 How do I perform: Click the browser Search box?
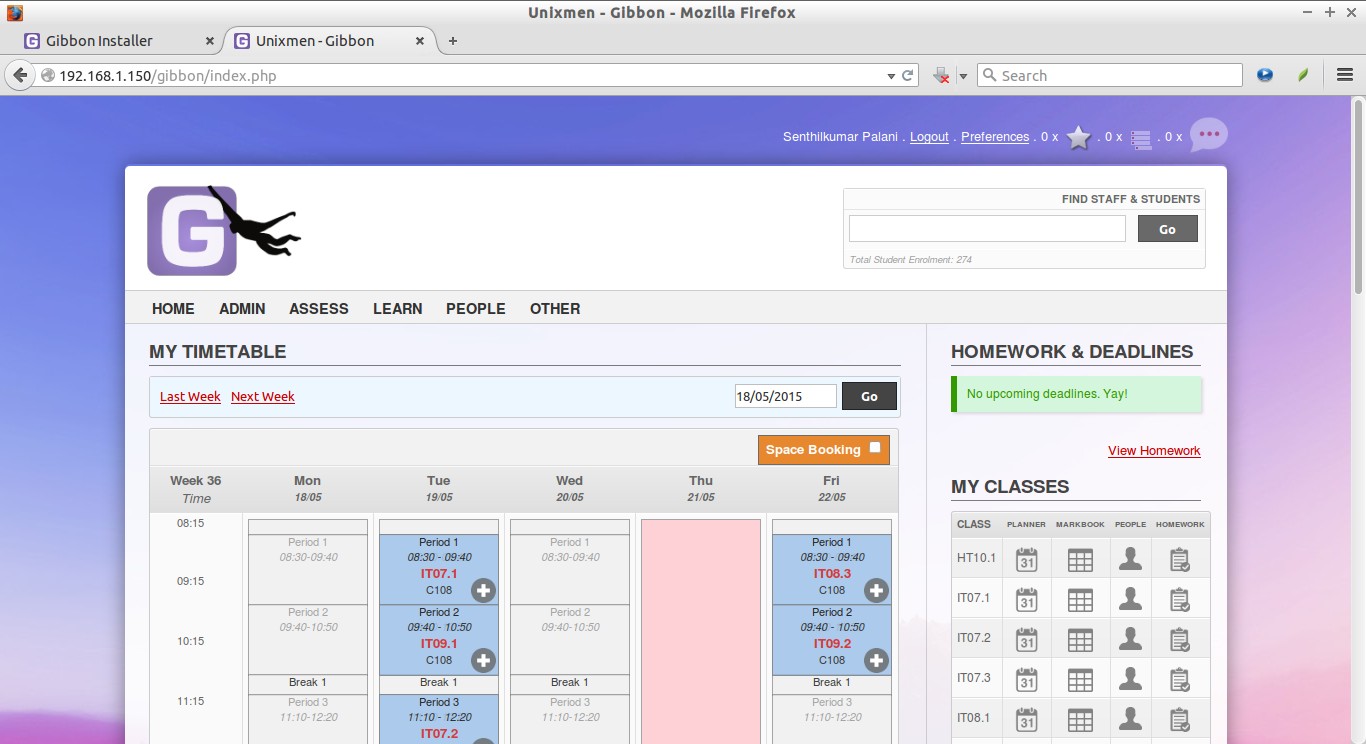[x=1110, y=75]
